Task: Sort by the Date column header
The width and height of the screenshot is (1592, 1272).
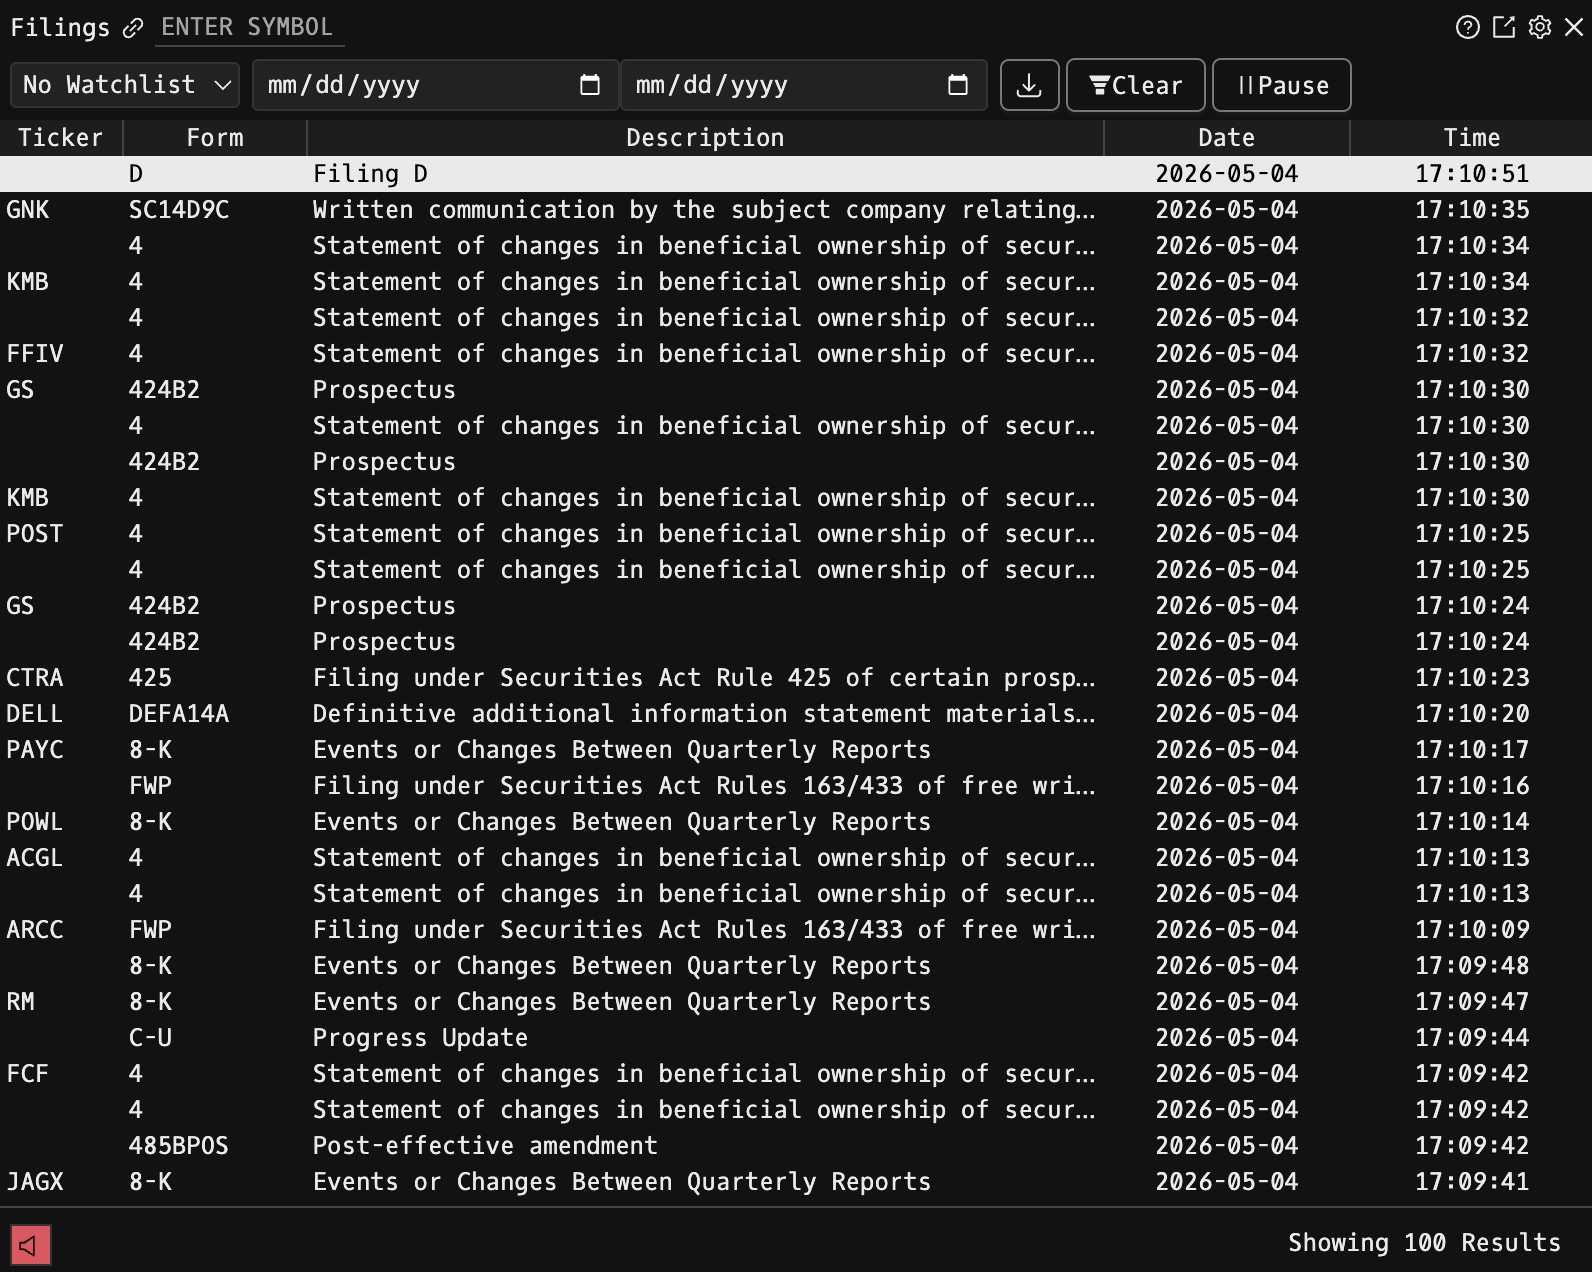Action: tap(1227, 138)
